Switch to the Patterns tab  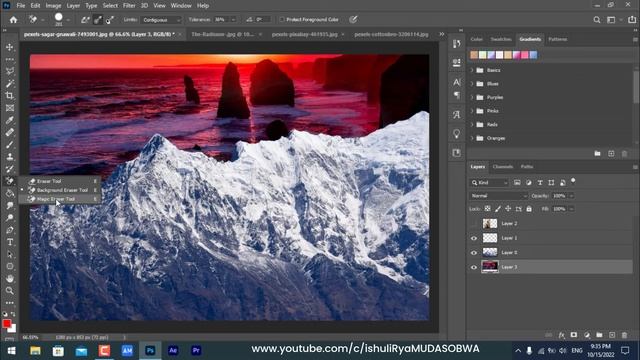[x=558, y=39]
